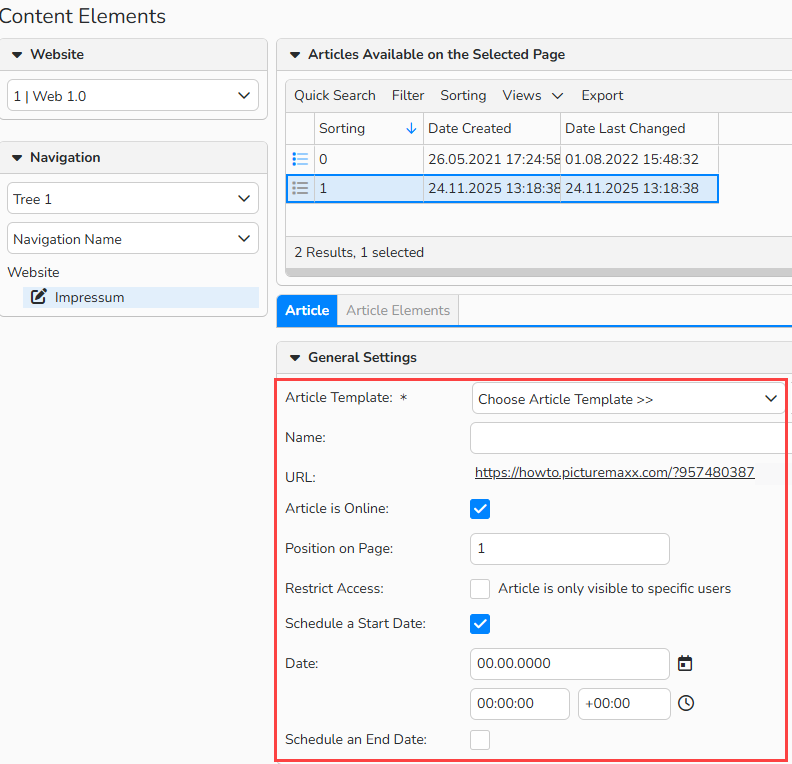Image resolution: width=792 pixels, height=764 pixels.
Task: Click the edit icon next to Impressum
Action: (x=39, y=297)
